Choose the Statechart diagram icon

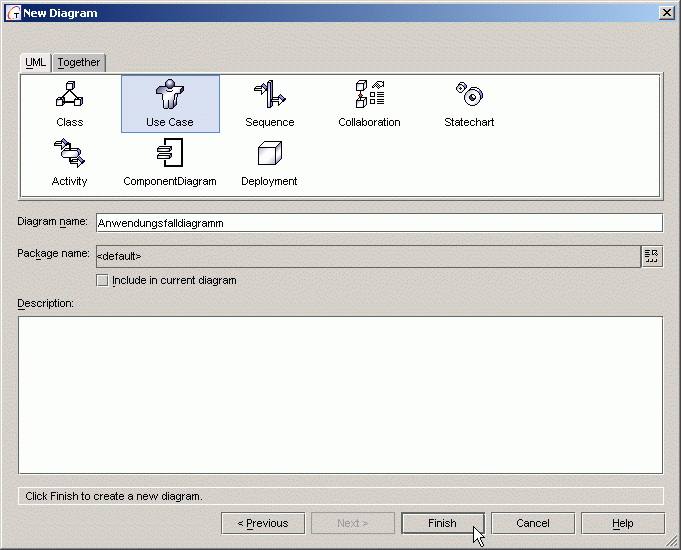pos(469,96)
